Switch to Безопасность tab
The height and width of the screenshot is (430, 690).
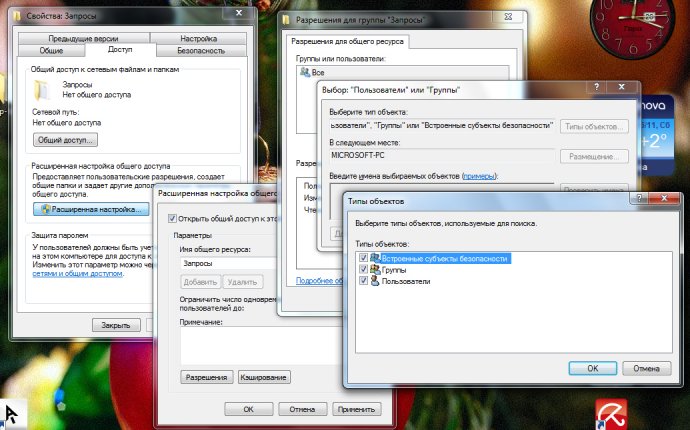[201, 51]
